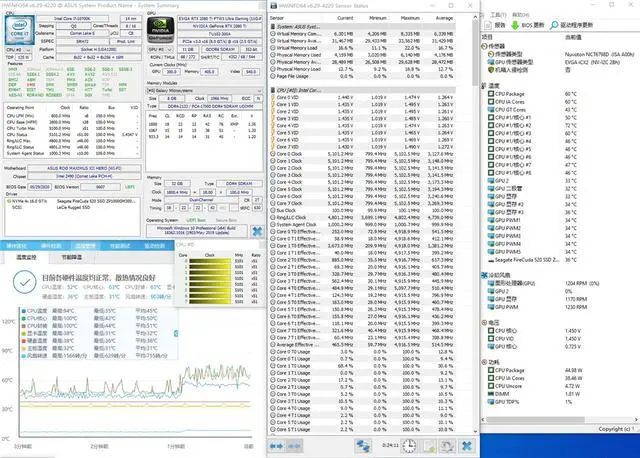The width and height of the screenshot is (640, 458).
Task: Click the checkmark circle status icon
Action: tap(24, 282)
